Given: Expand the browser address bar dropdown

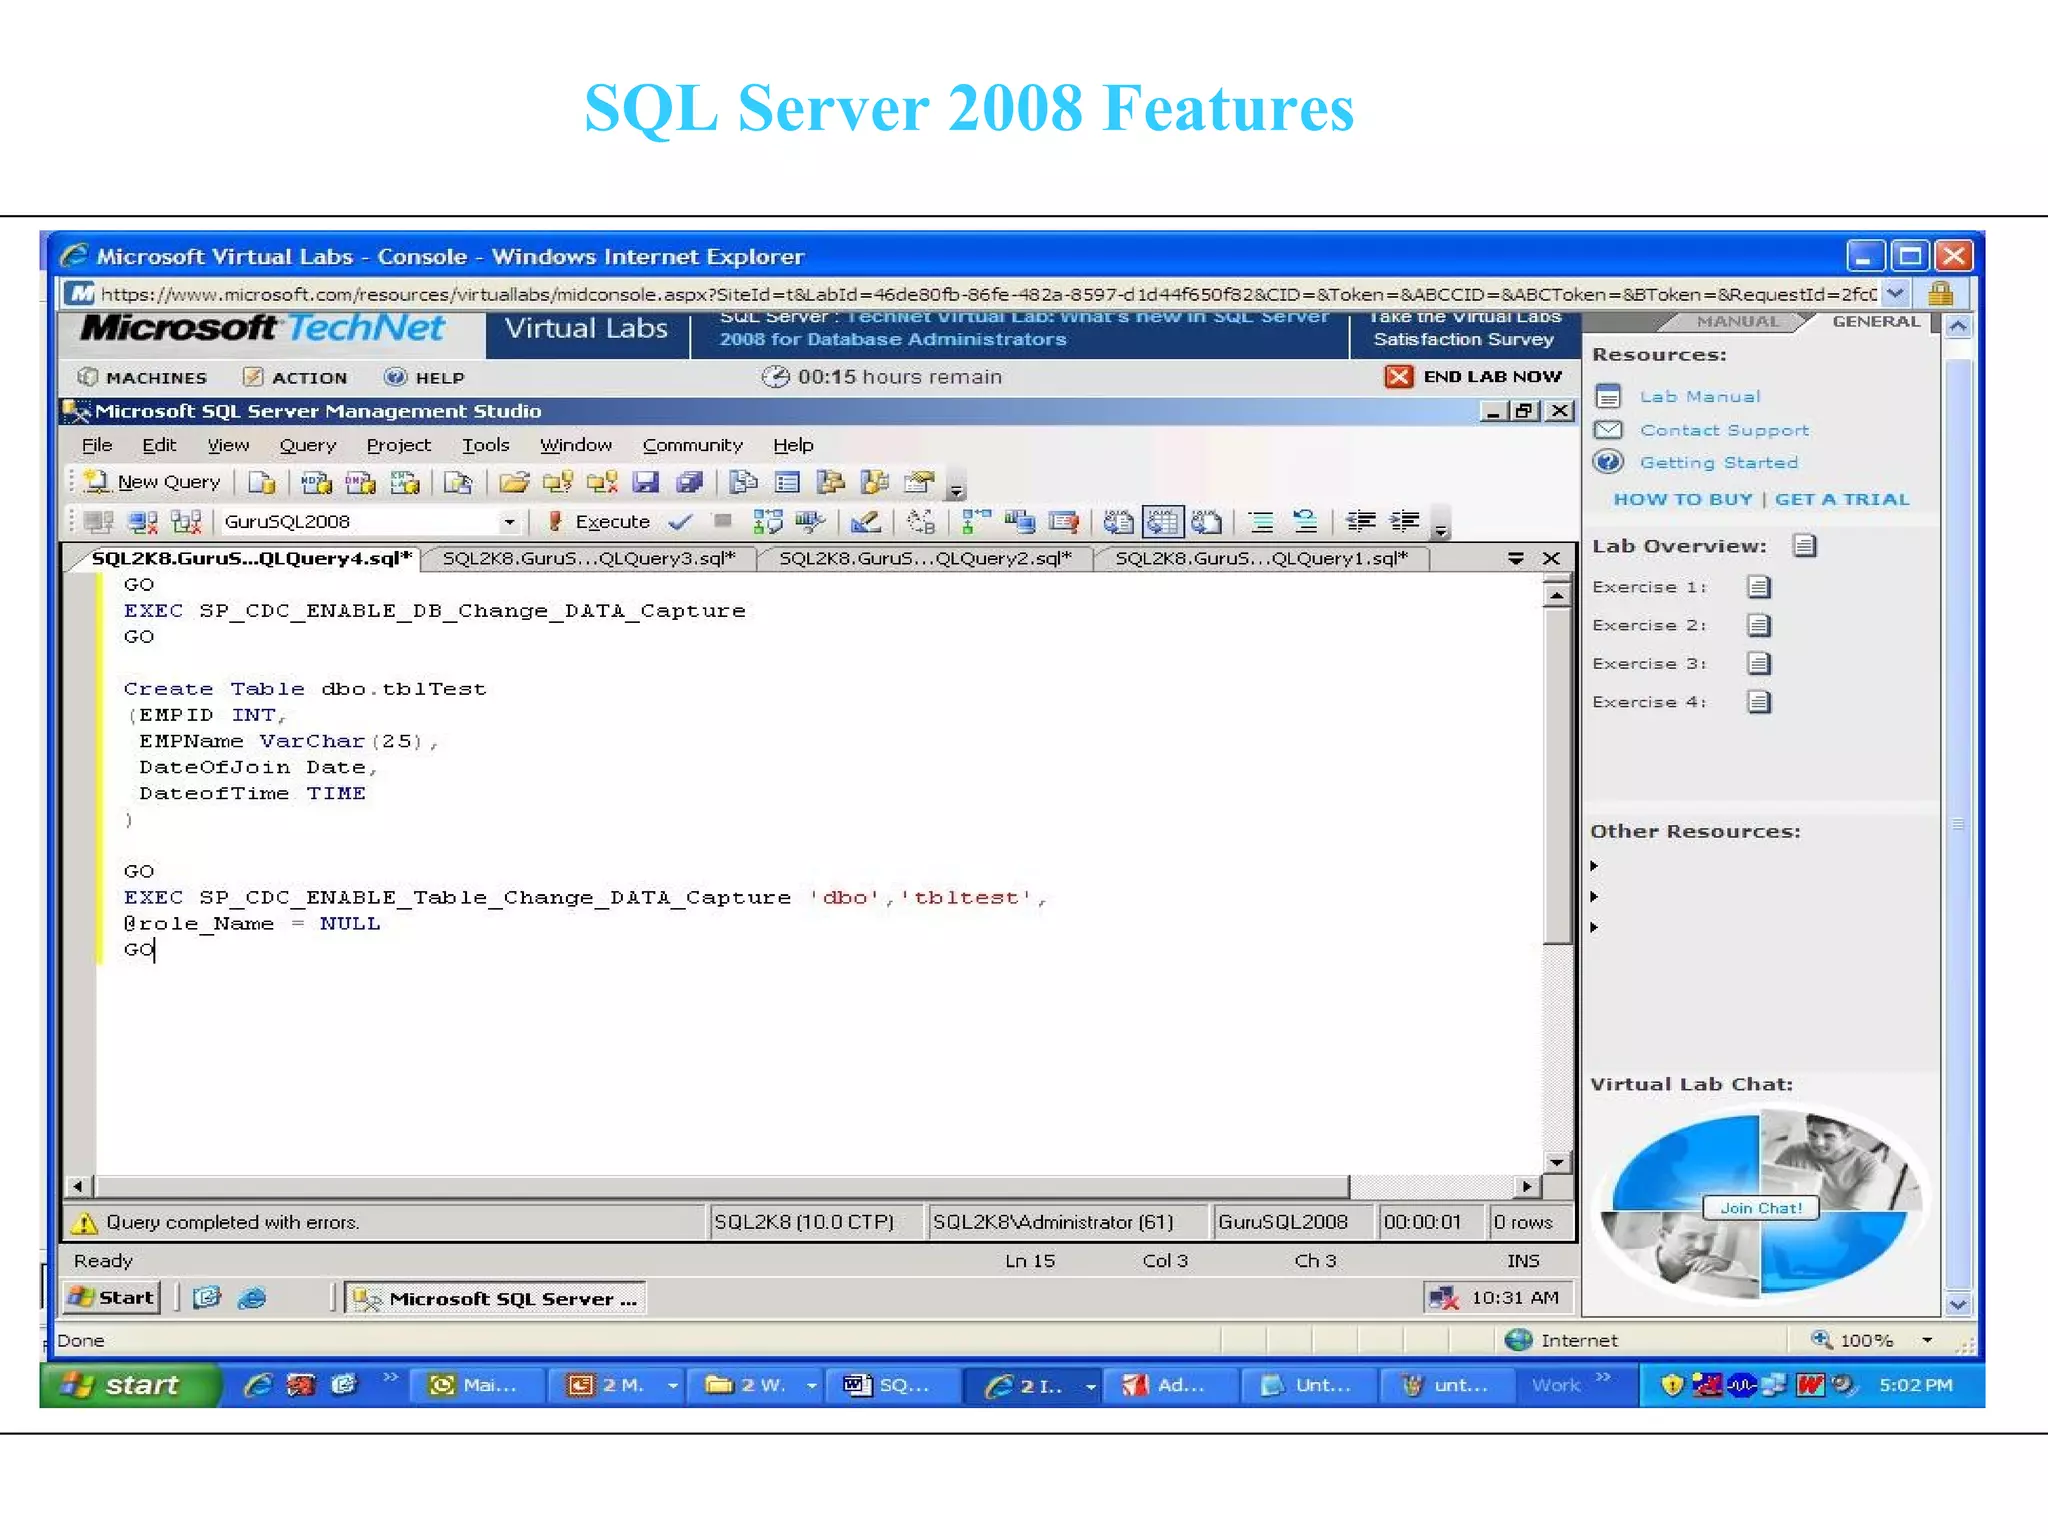Looking at the screenshot, I should (1895, 294).
